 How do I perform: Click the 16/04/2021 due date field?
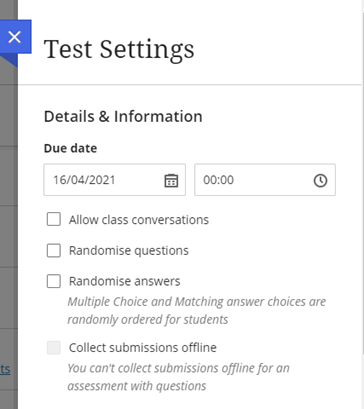(114, 180)
